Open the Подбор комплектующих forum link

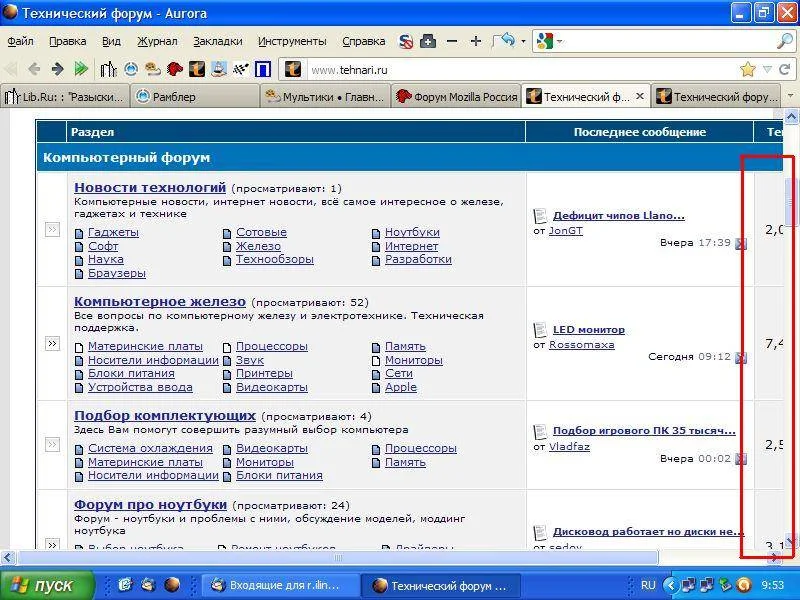pyautogui.click(x=165, y=415)
